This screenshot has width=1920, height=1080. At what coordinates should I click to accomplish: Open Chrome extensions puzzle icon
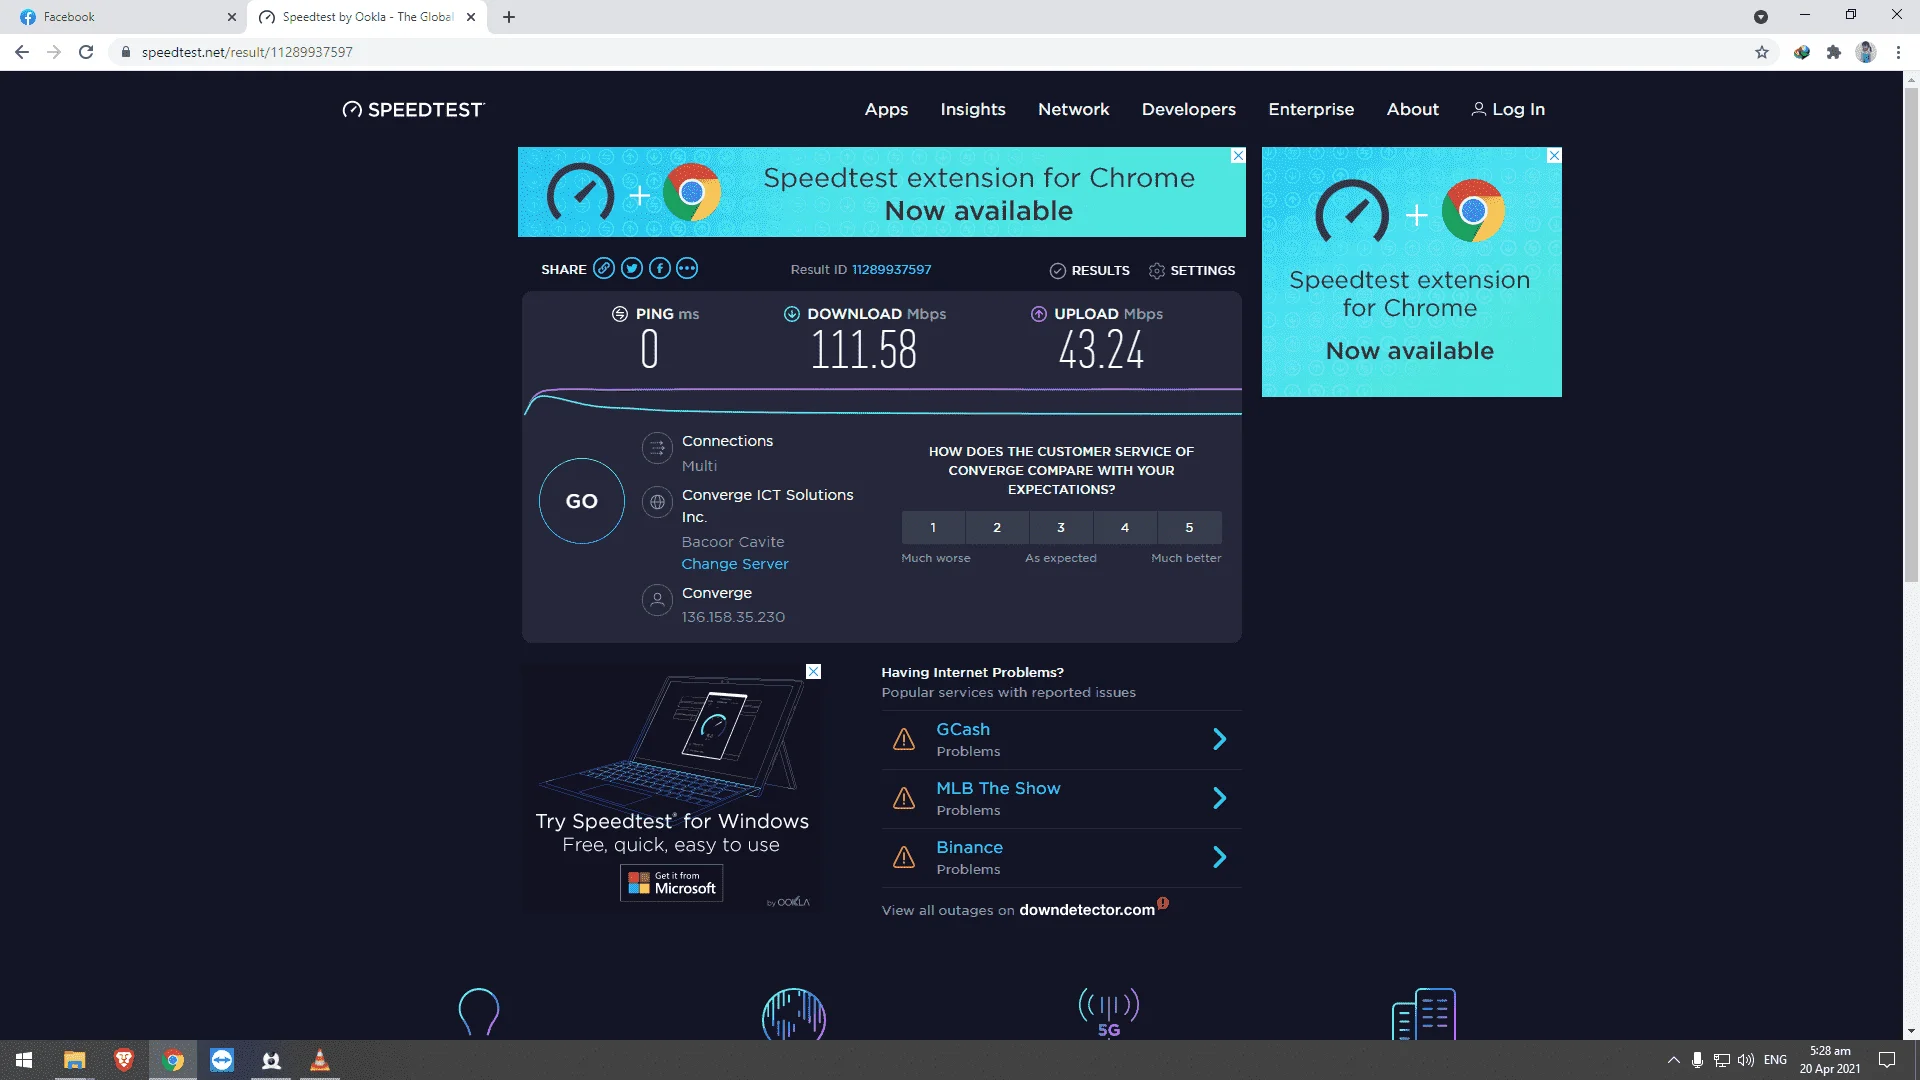pos(1833,52)
